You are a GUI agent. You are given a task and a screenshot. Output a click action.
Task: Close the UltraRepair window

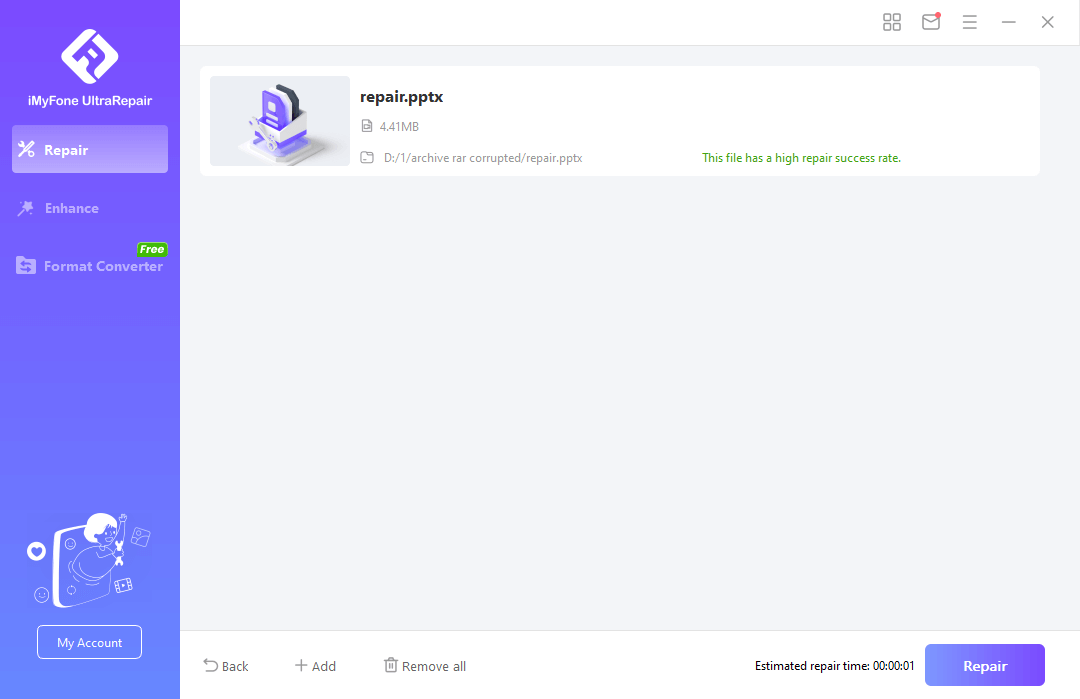1047,22
